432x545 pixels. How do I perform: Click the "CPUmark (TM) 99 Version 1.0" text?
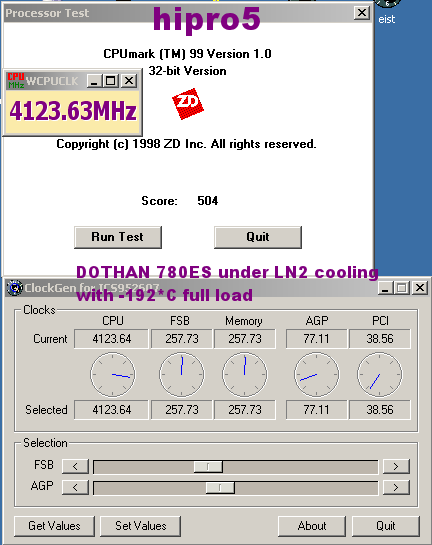187,54
